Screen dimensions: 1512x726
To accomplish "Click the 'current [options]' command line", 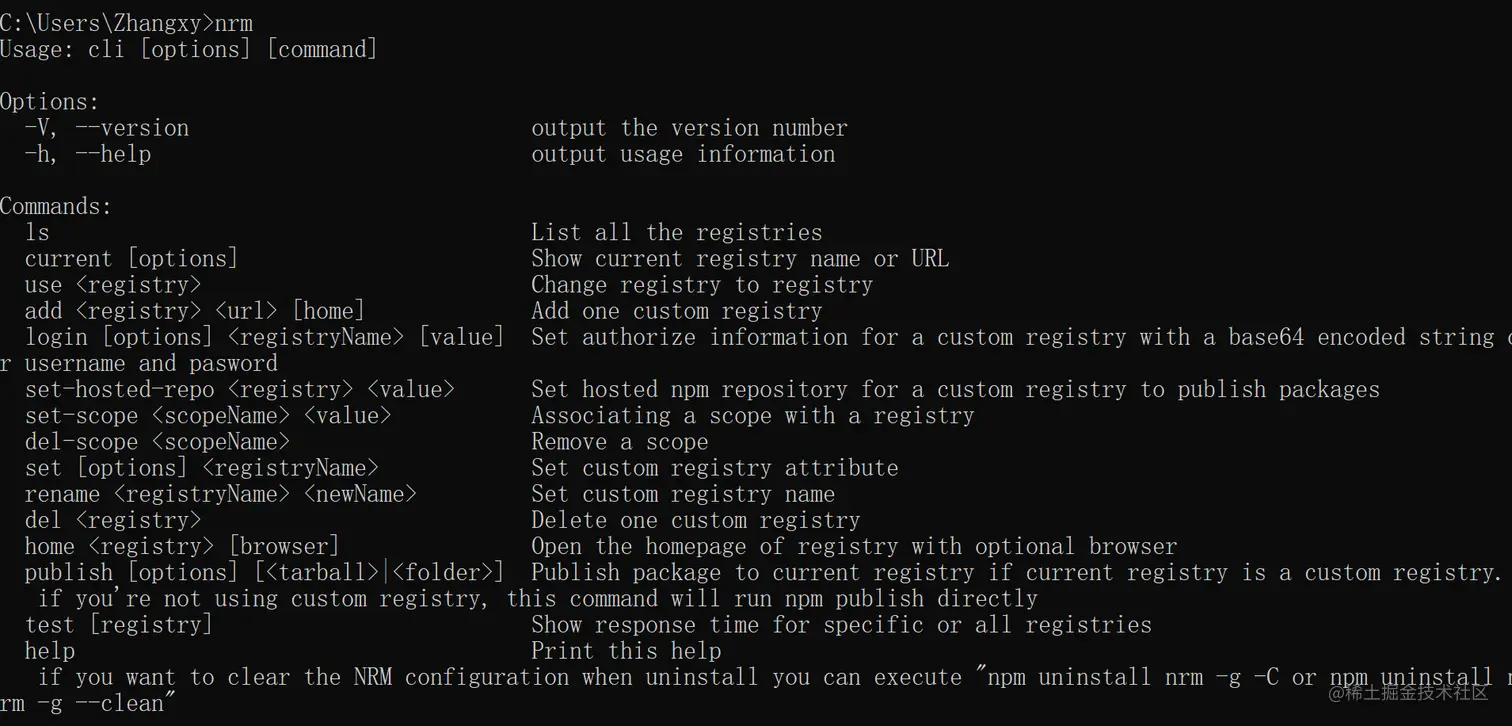I will point(132,259).
